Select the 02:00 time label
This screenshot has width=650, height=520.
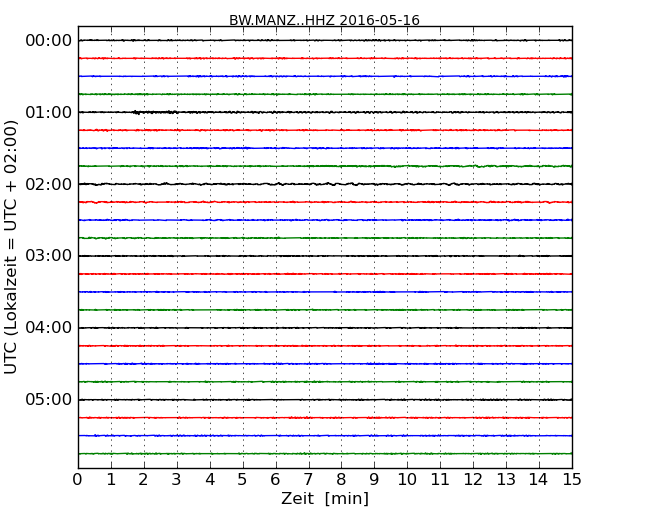(49, 184)
